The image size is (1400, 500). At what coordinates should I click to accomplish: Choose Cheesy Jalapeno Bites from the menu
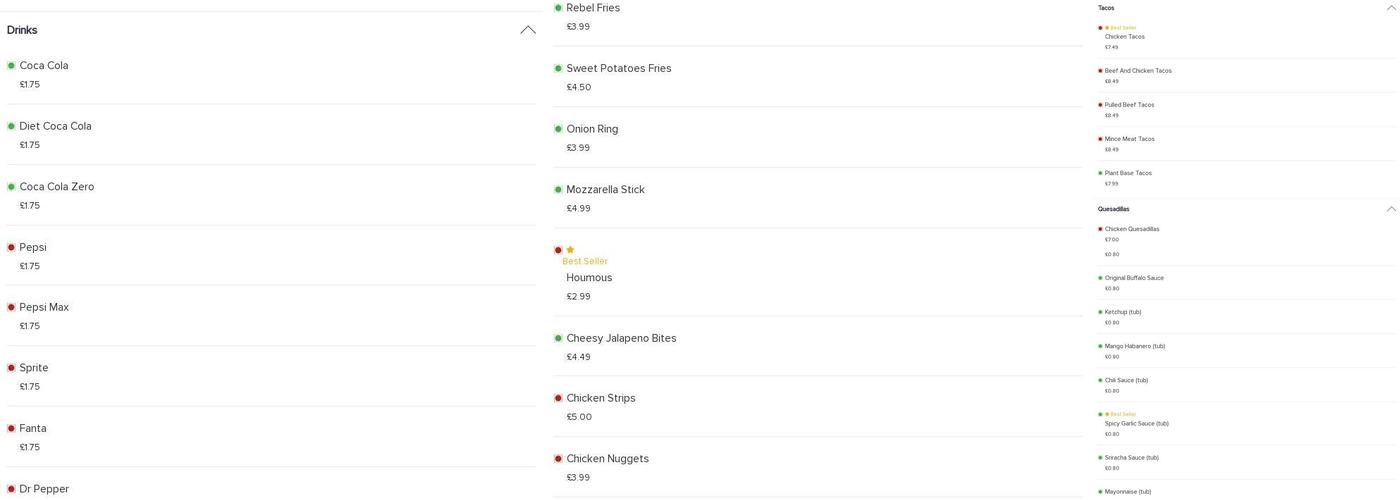click(x=621, y=338)
